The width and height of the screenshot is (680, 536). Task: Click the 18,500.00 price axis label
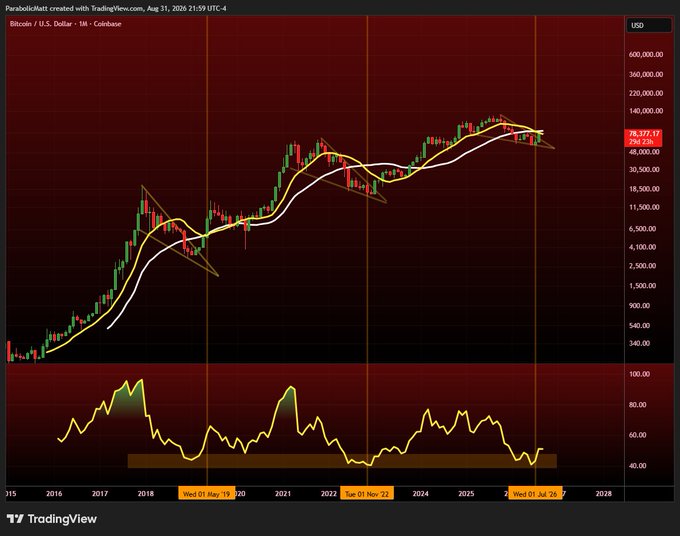click(x=644, y=189)
